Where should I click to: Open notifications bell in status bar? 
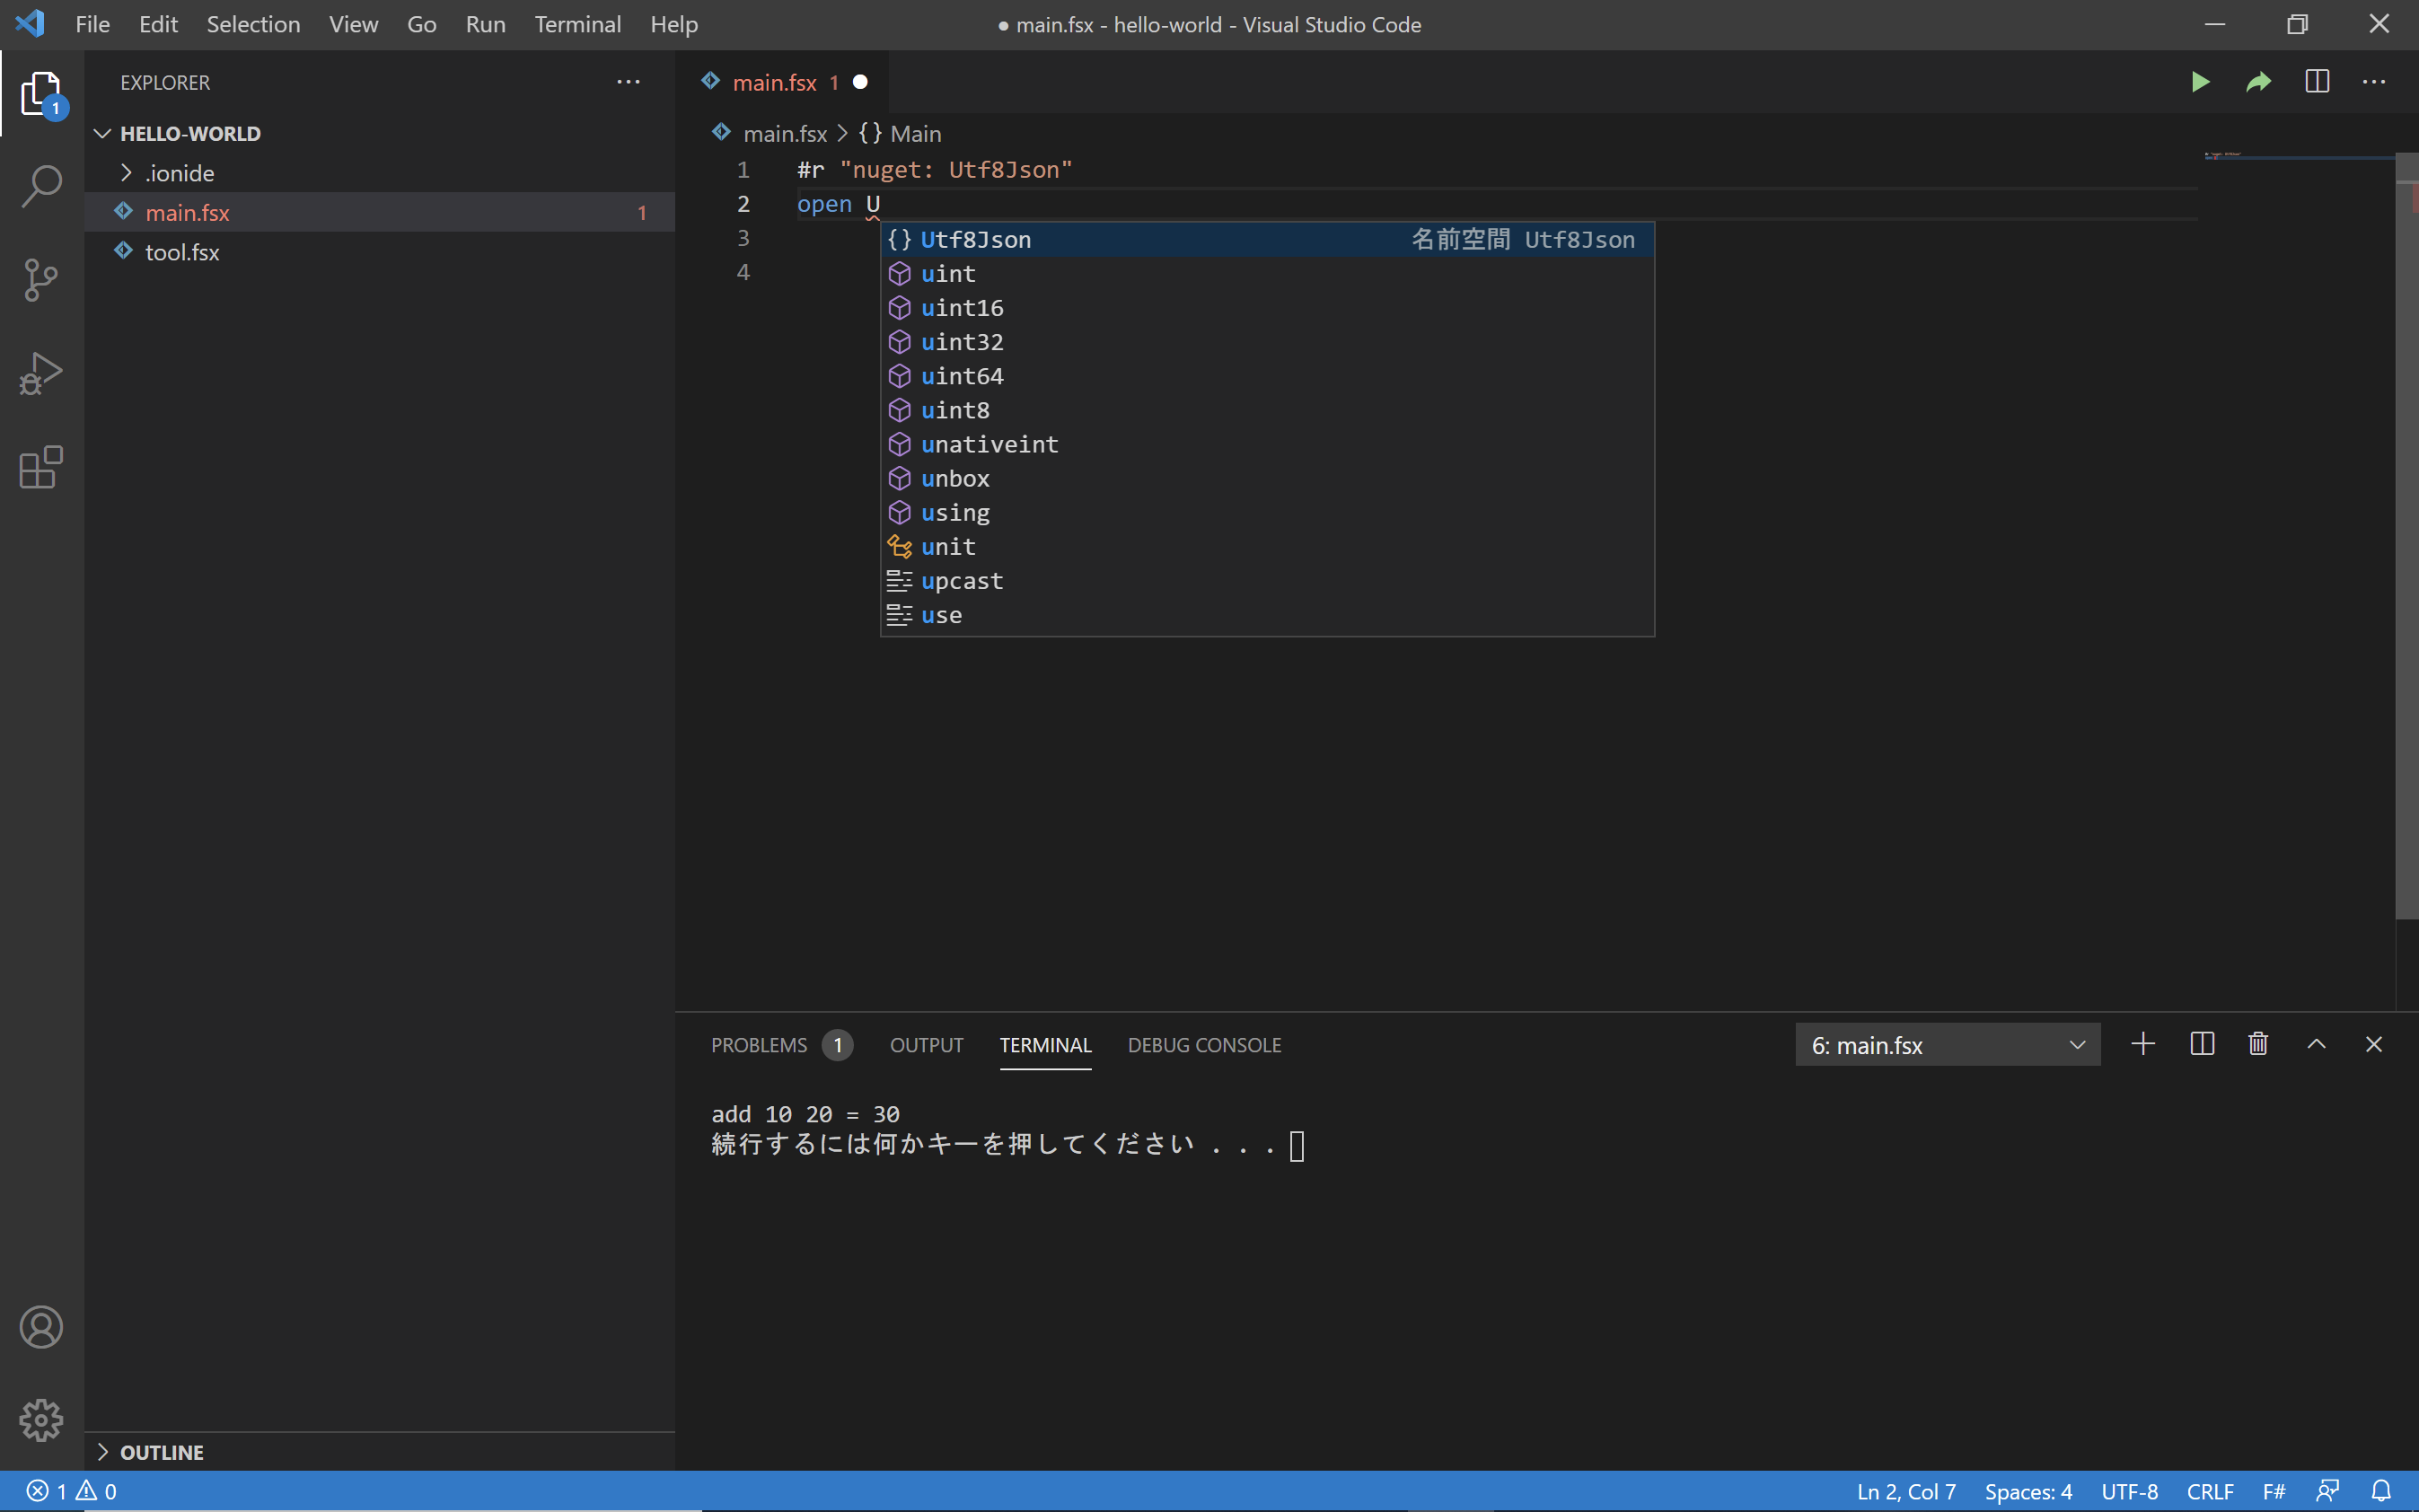click(2381, 1491)
